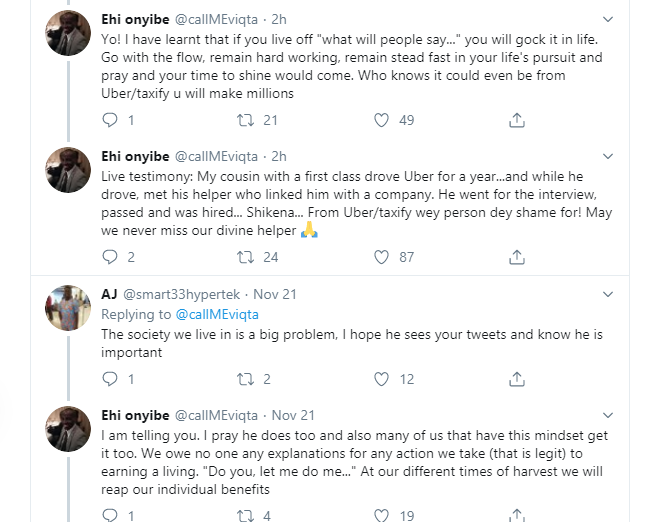Like the "what will people say" tweet

pos(380,120)
